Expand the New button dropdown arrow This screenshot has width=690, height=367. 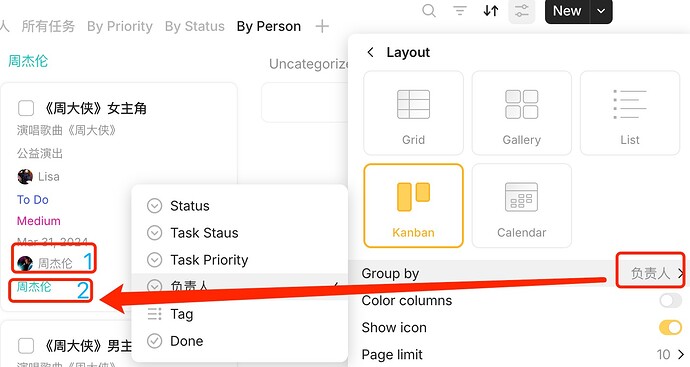[601, 11]
